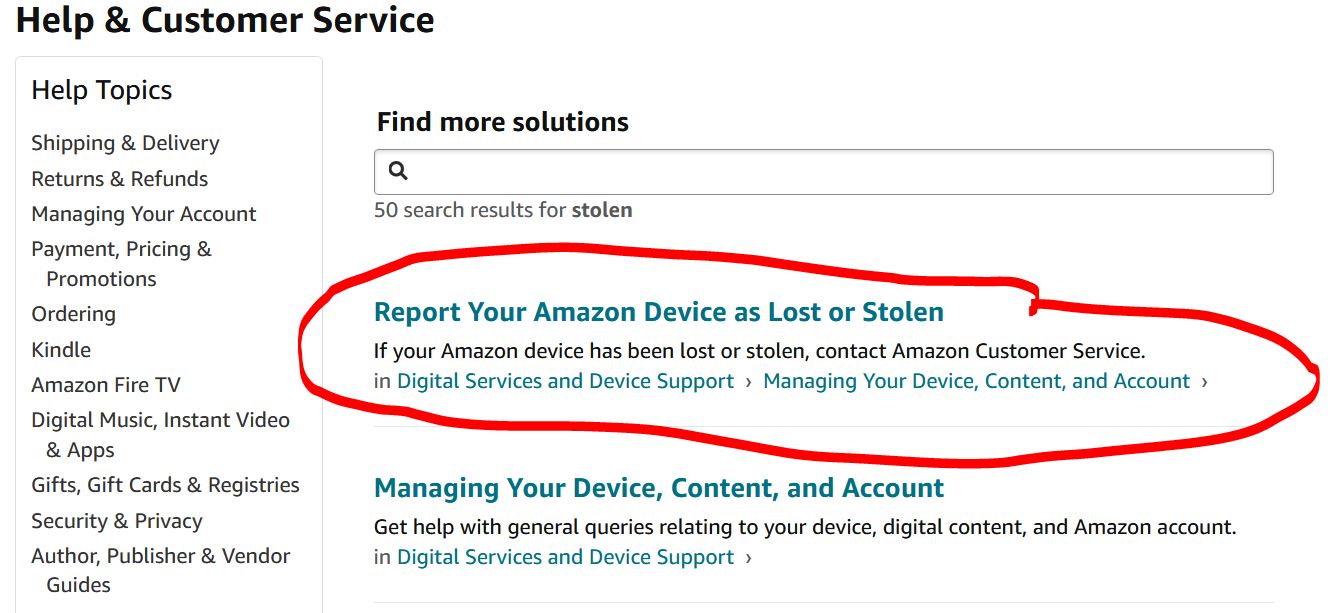
Task: Select Security & Privacy help topic
Action: click(x=117, y=520)
